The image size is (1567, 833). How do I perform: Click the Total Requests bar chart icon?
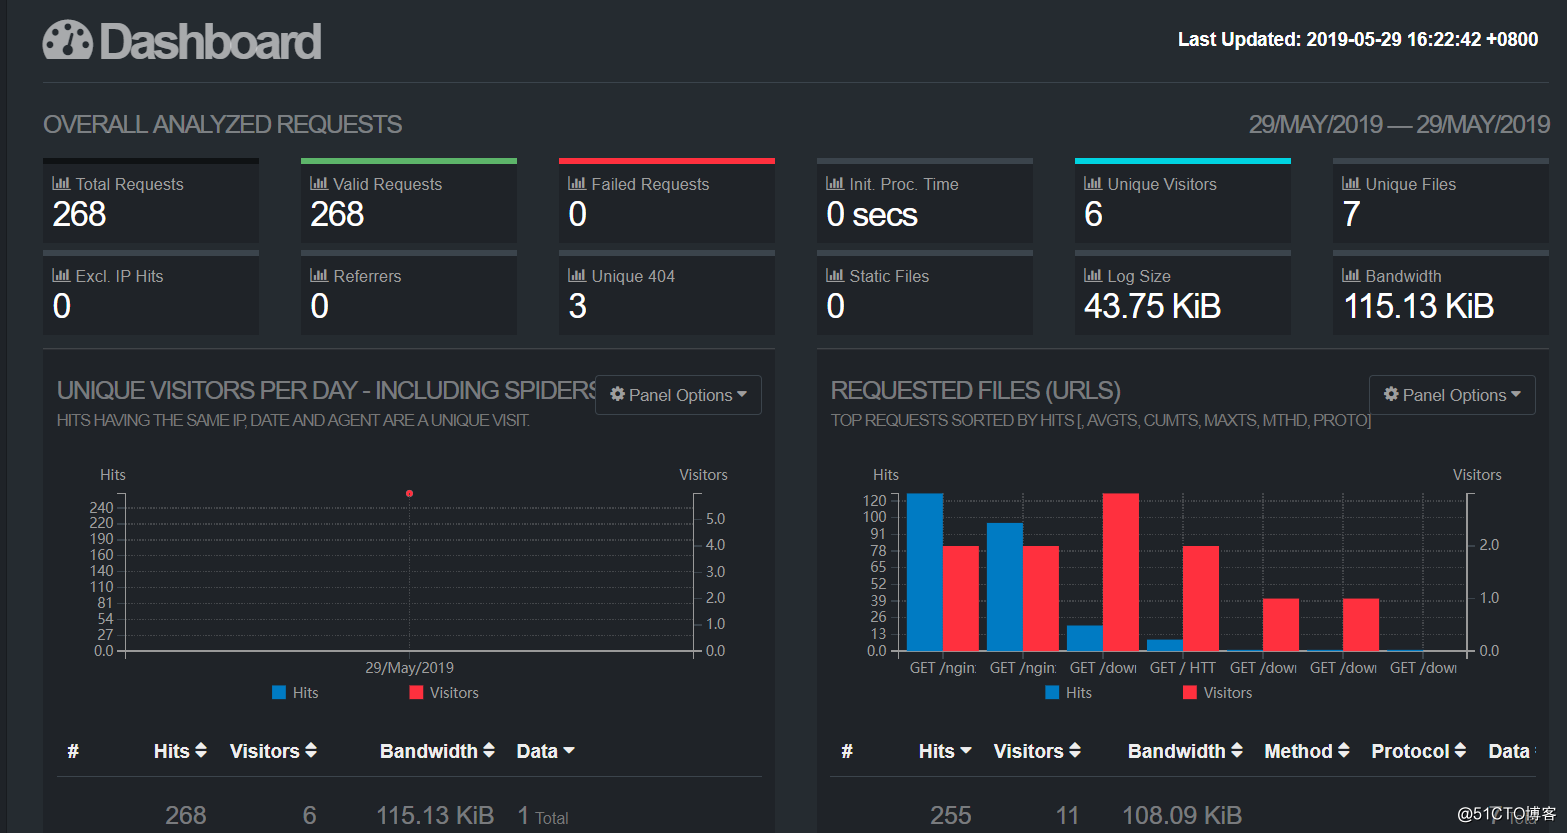[61, 184]
